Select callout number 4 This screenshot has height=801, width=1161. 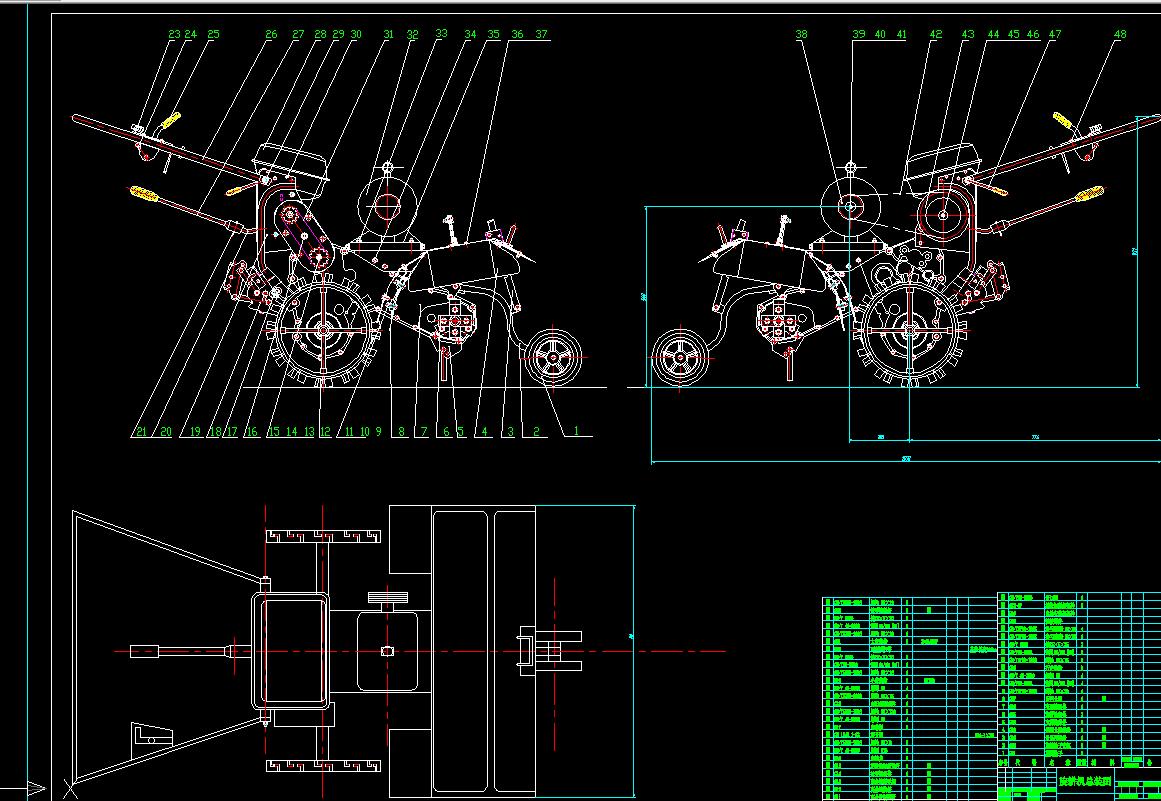point(484,432)
